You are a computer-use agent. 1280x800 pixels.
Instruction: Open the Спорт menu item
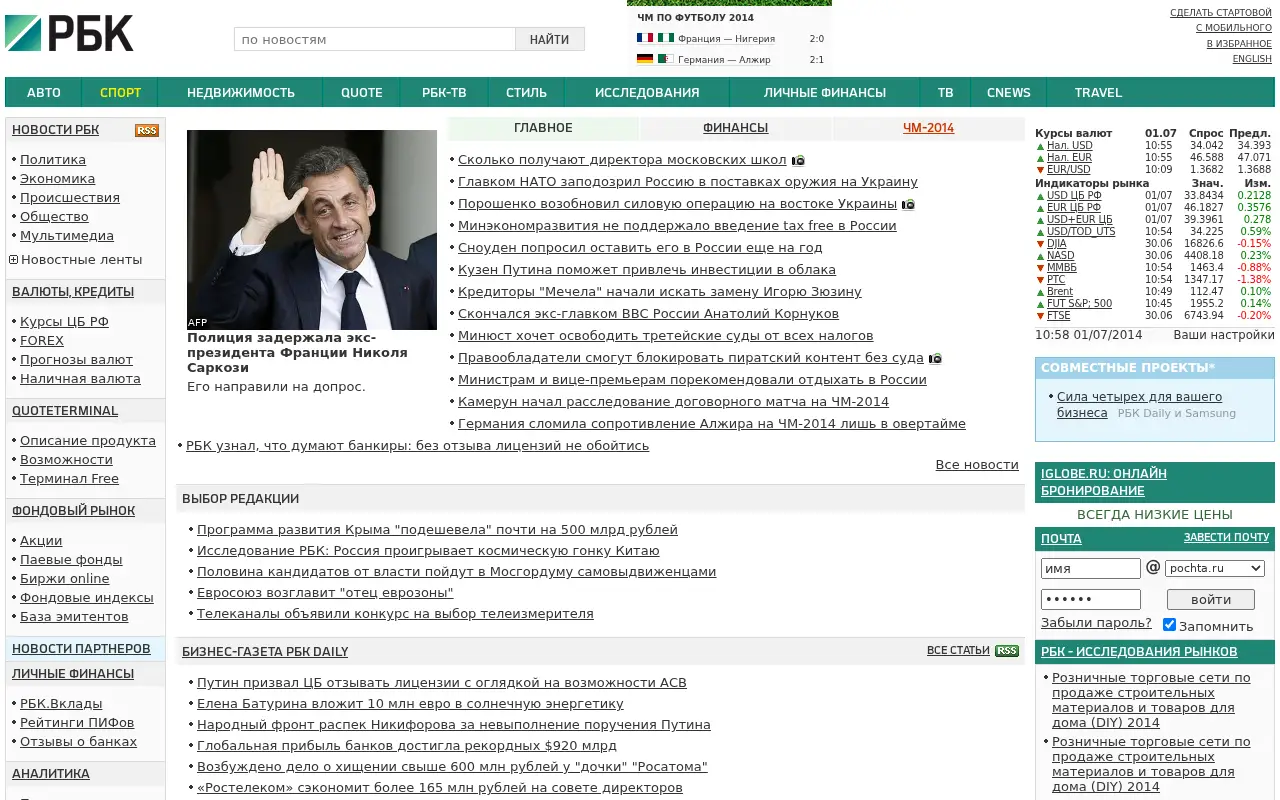click(x=121, y=92)
